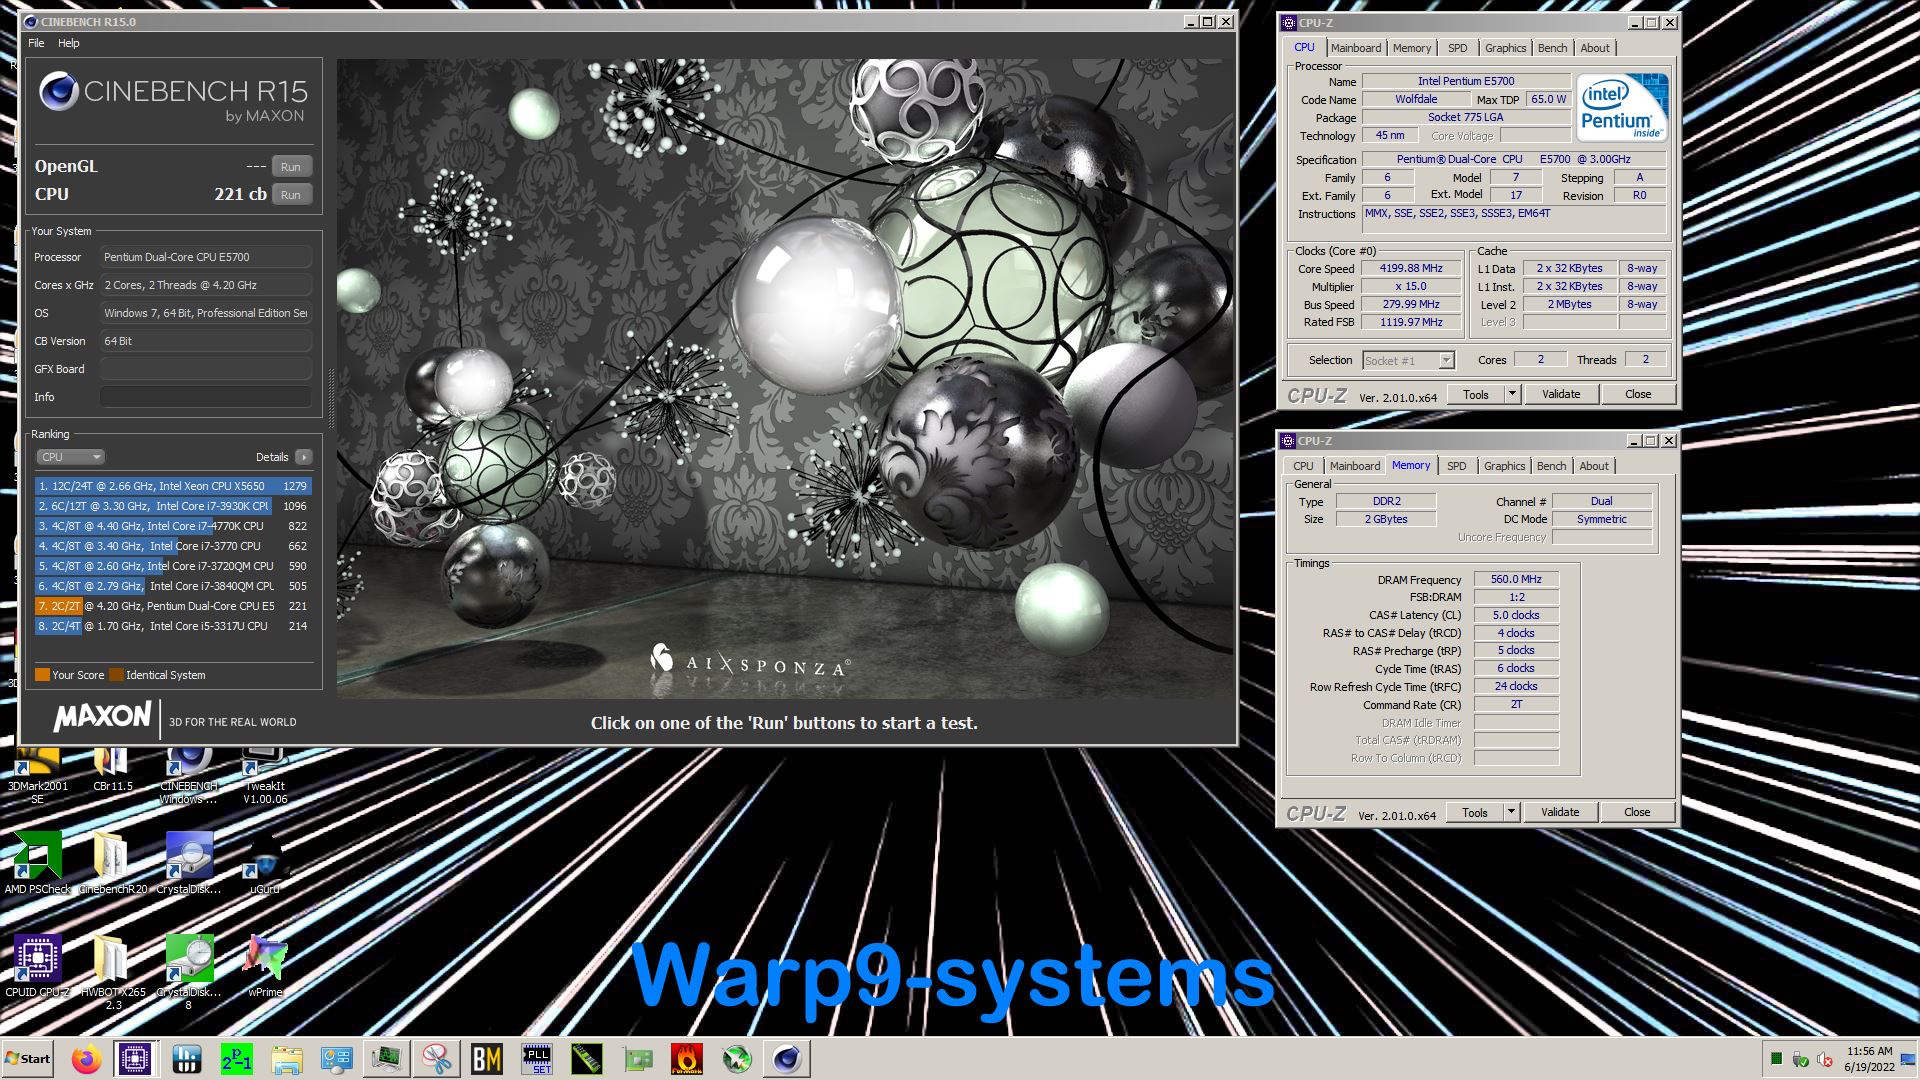Open the CPU ranking type dropdown

pyautogui.click(x=70, y=457)
